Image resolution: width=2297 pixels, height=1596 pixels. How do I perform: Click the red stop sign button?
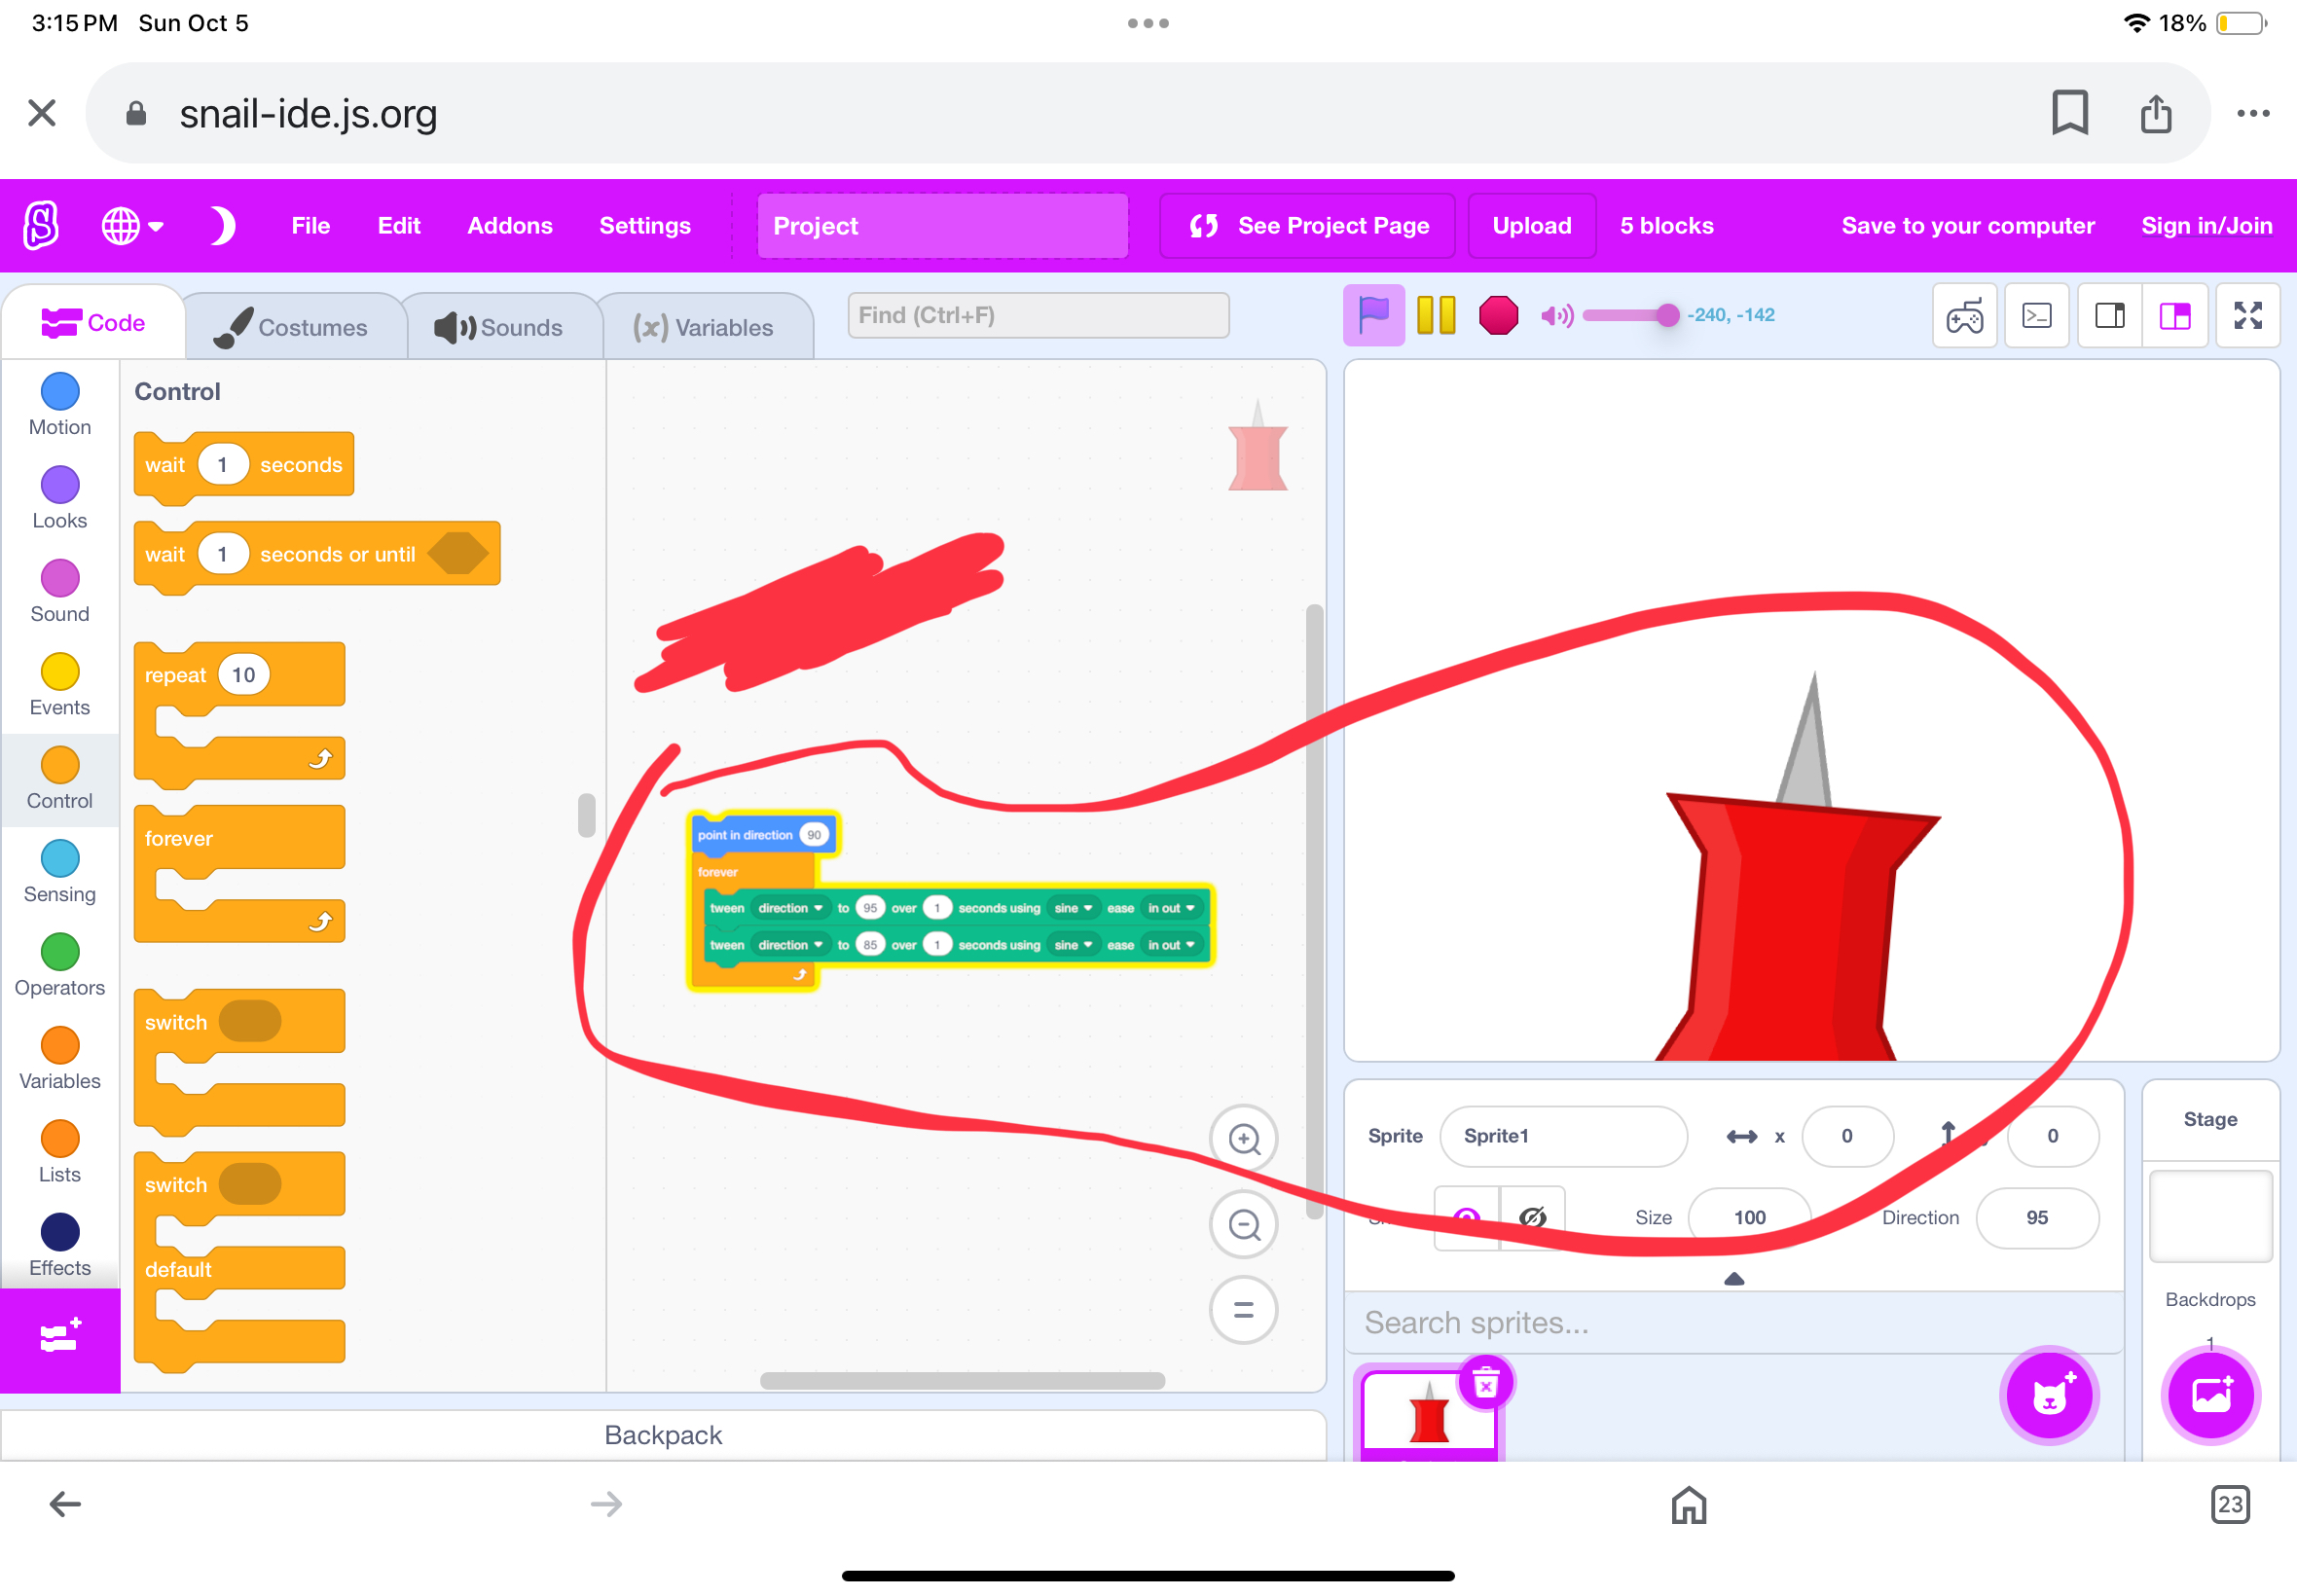coord(1497,315)
